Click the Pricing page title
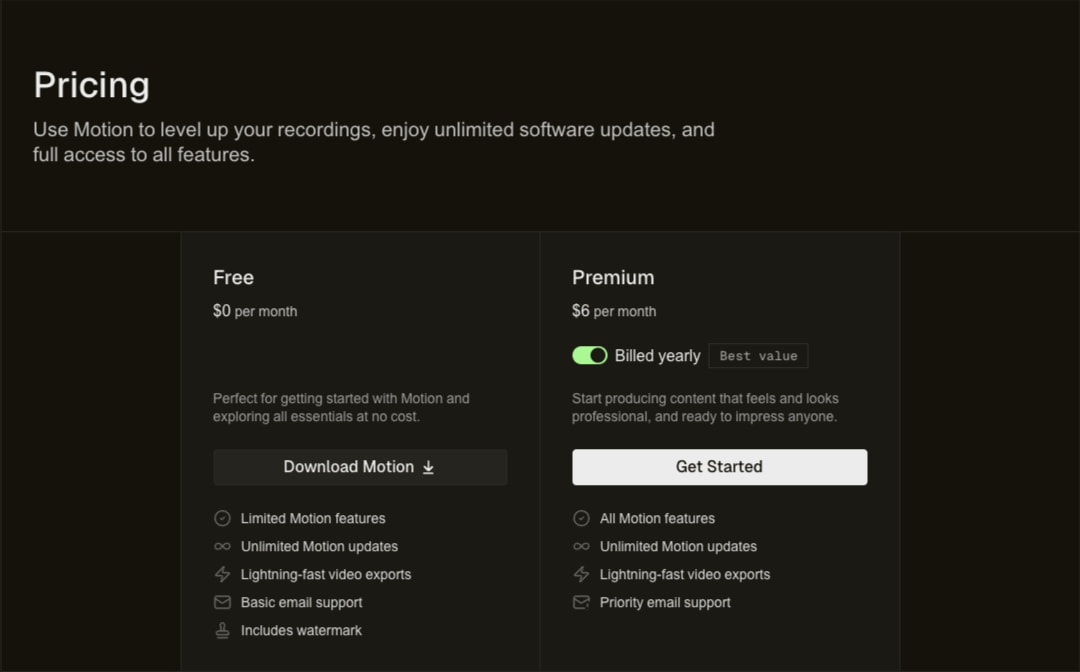 (92, 85)
